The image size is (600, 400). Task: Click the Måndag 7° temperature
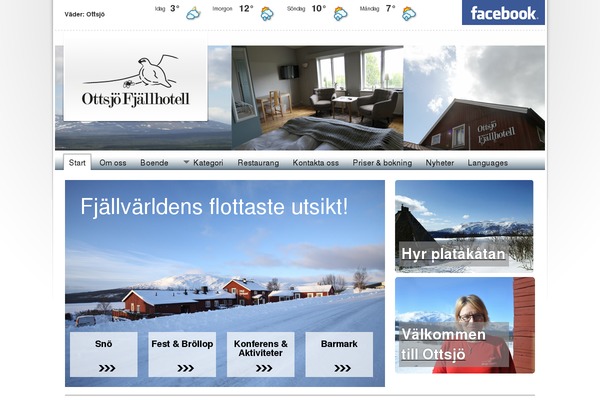click(390, 8)
